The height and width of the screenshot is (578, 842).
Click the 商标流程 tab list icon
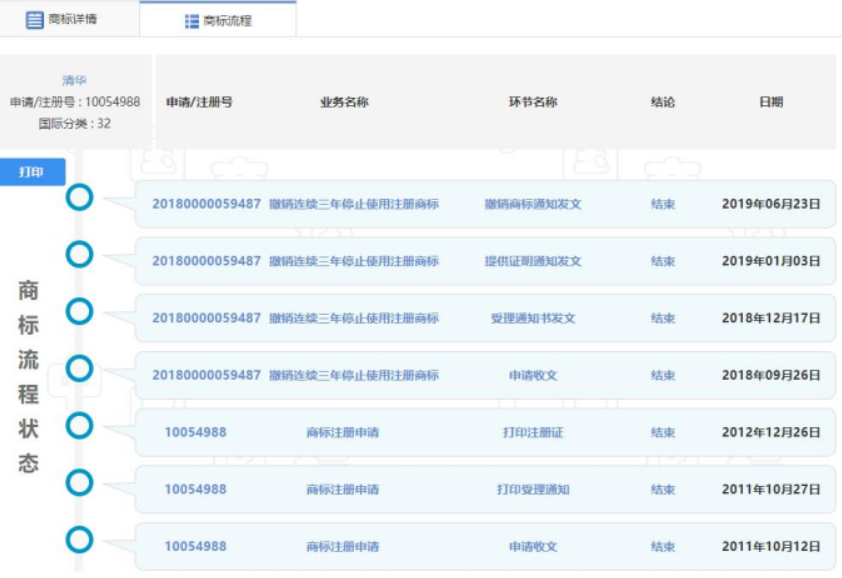pos(192,21)
